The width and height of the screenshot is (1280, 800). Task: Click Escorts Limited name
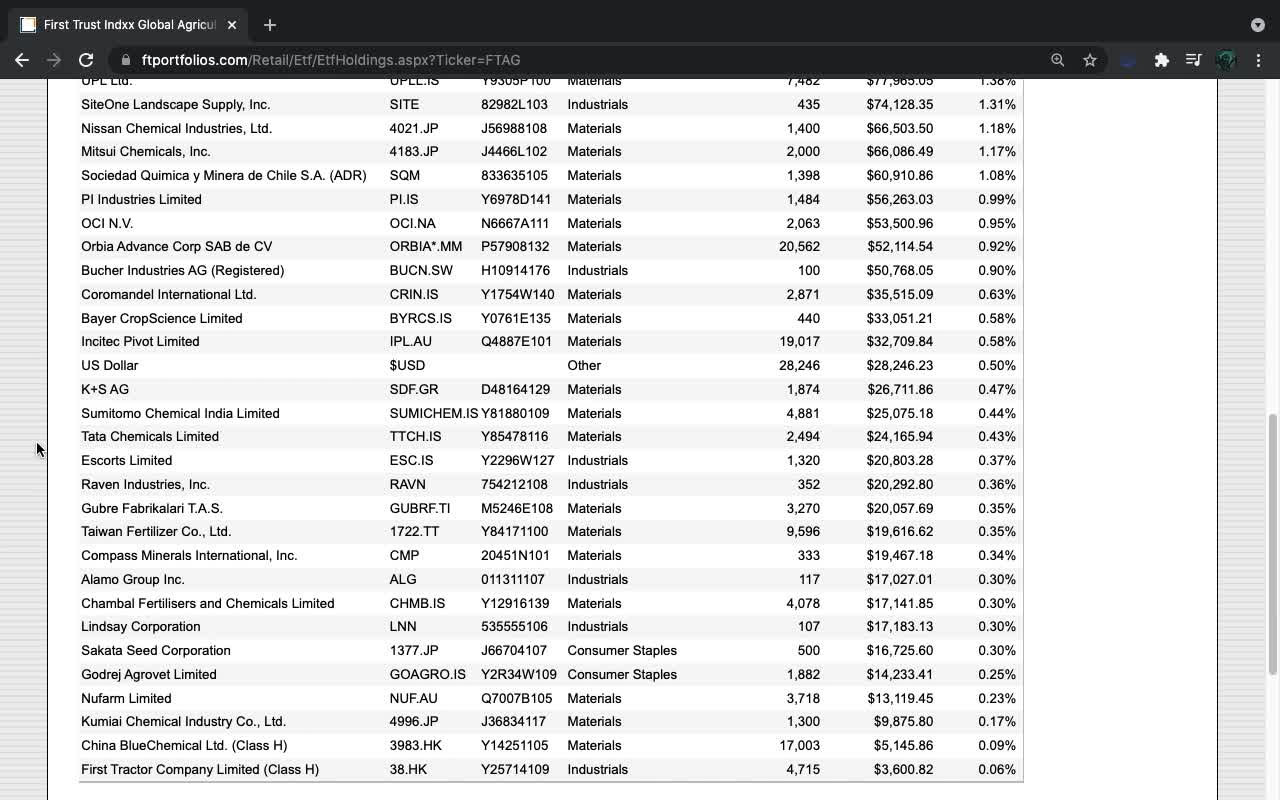(x=127, y=460)
